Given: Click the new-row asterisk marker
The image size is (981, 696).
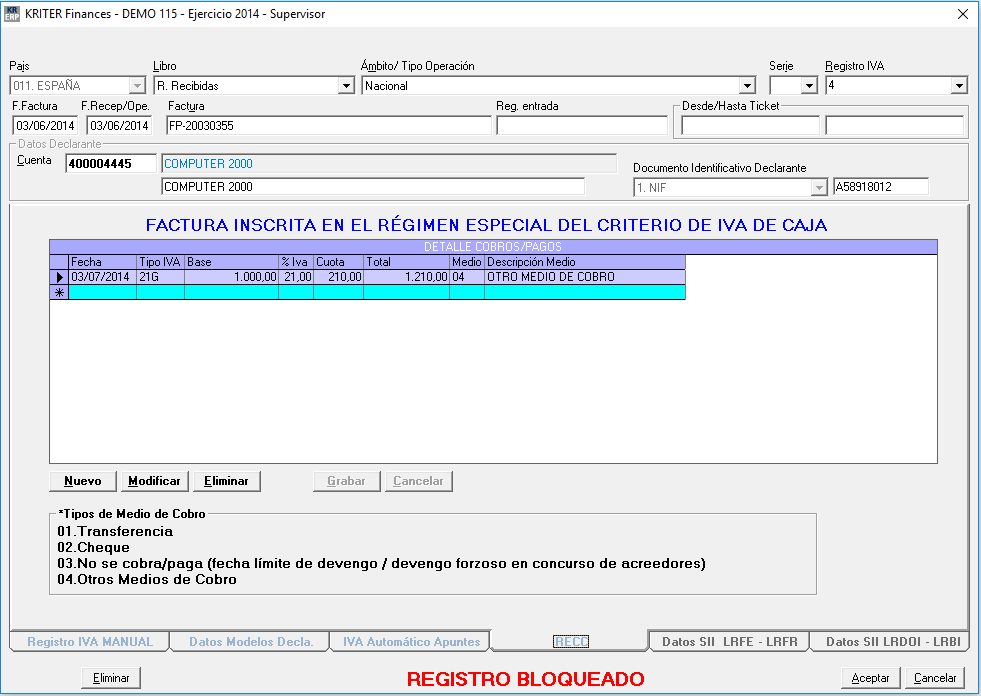Looking at the screenshot, I should click(59, 292).
